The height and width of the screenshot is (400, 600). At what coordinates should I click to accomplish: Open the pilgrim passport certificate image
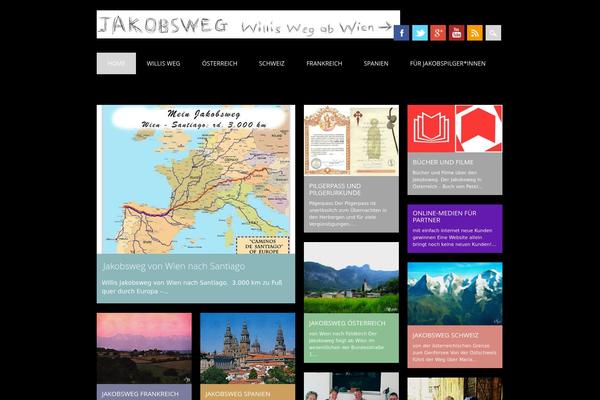tap(351, 140)
